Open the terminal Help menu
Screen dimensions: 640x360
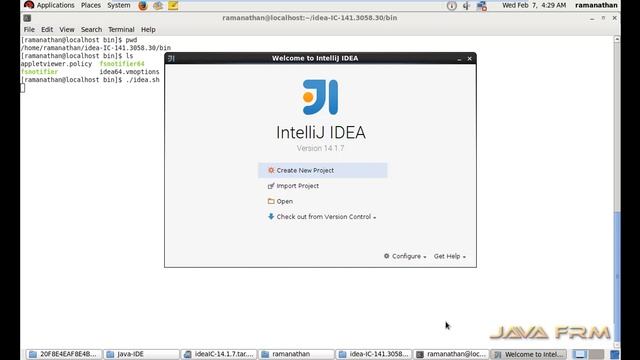click(148, 29)
